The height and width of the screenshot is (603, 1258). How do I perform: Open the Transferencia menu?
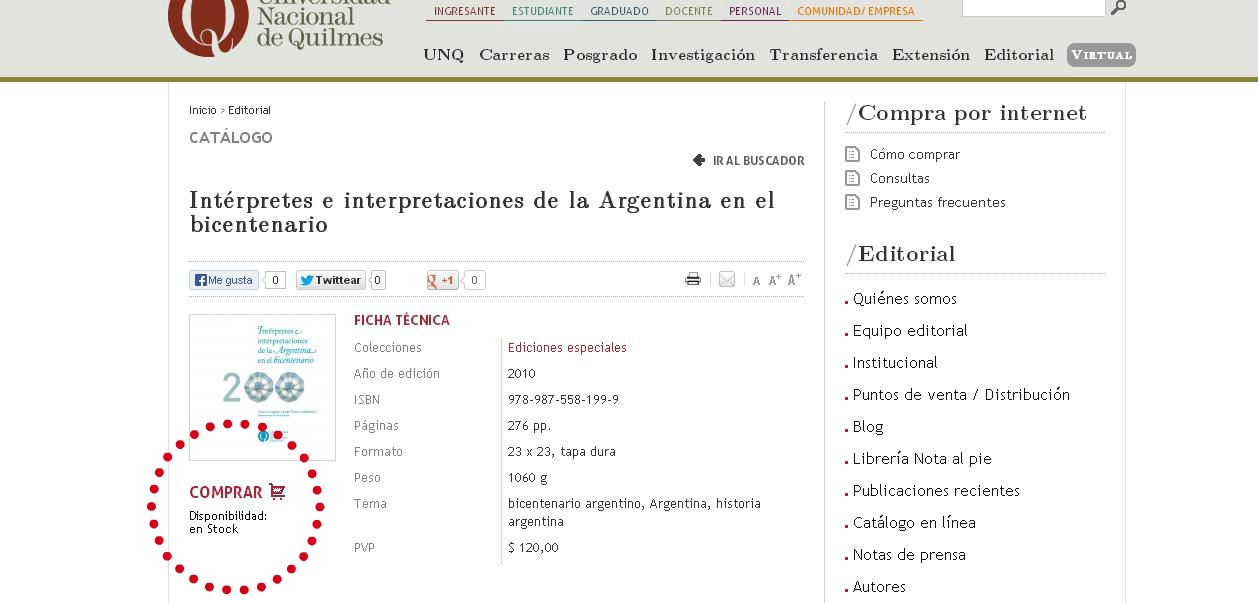point(823,55)
